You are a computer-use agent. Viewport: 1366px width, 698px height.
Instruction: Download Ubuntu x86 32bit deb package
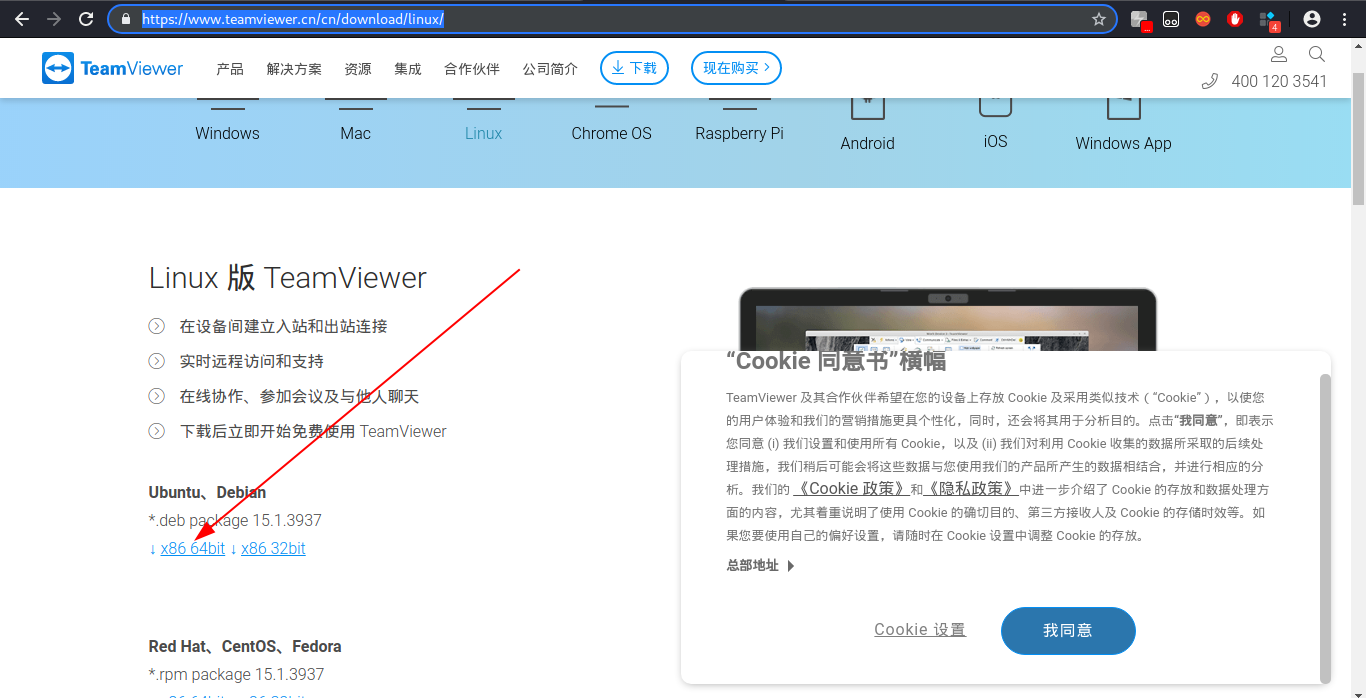(x=273, y=548)
